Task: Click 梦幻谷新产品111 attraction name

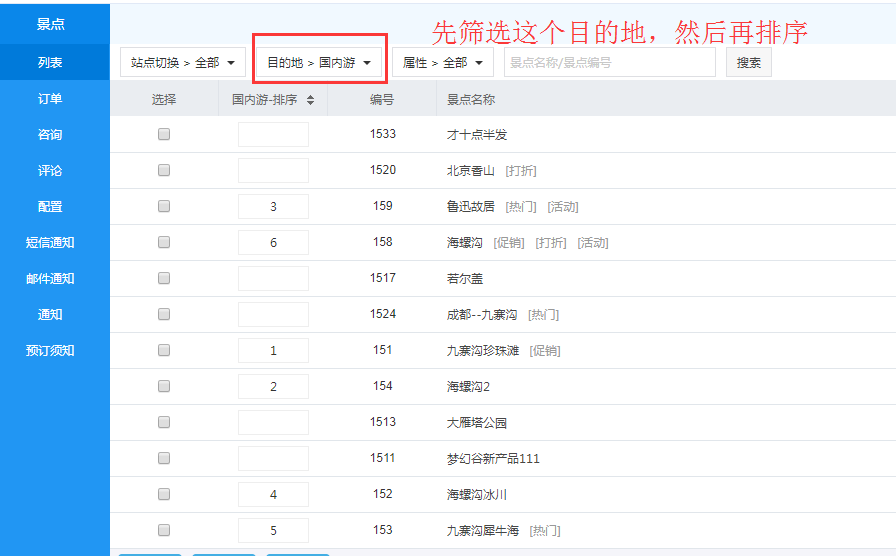Action: pyautogui.click(x=492, y=458)
